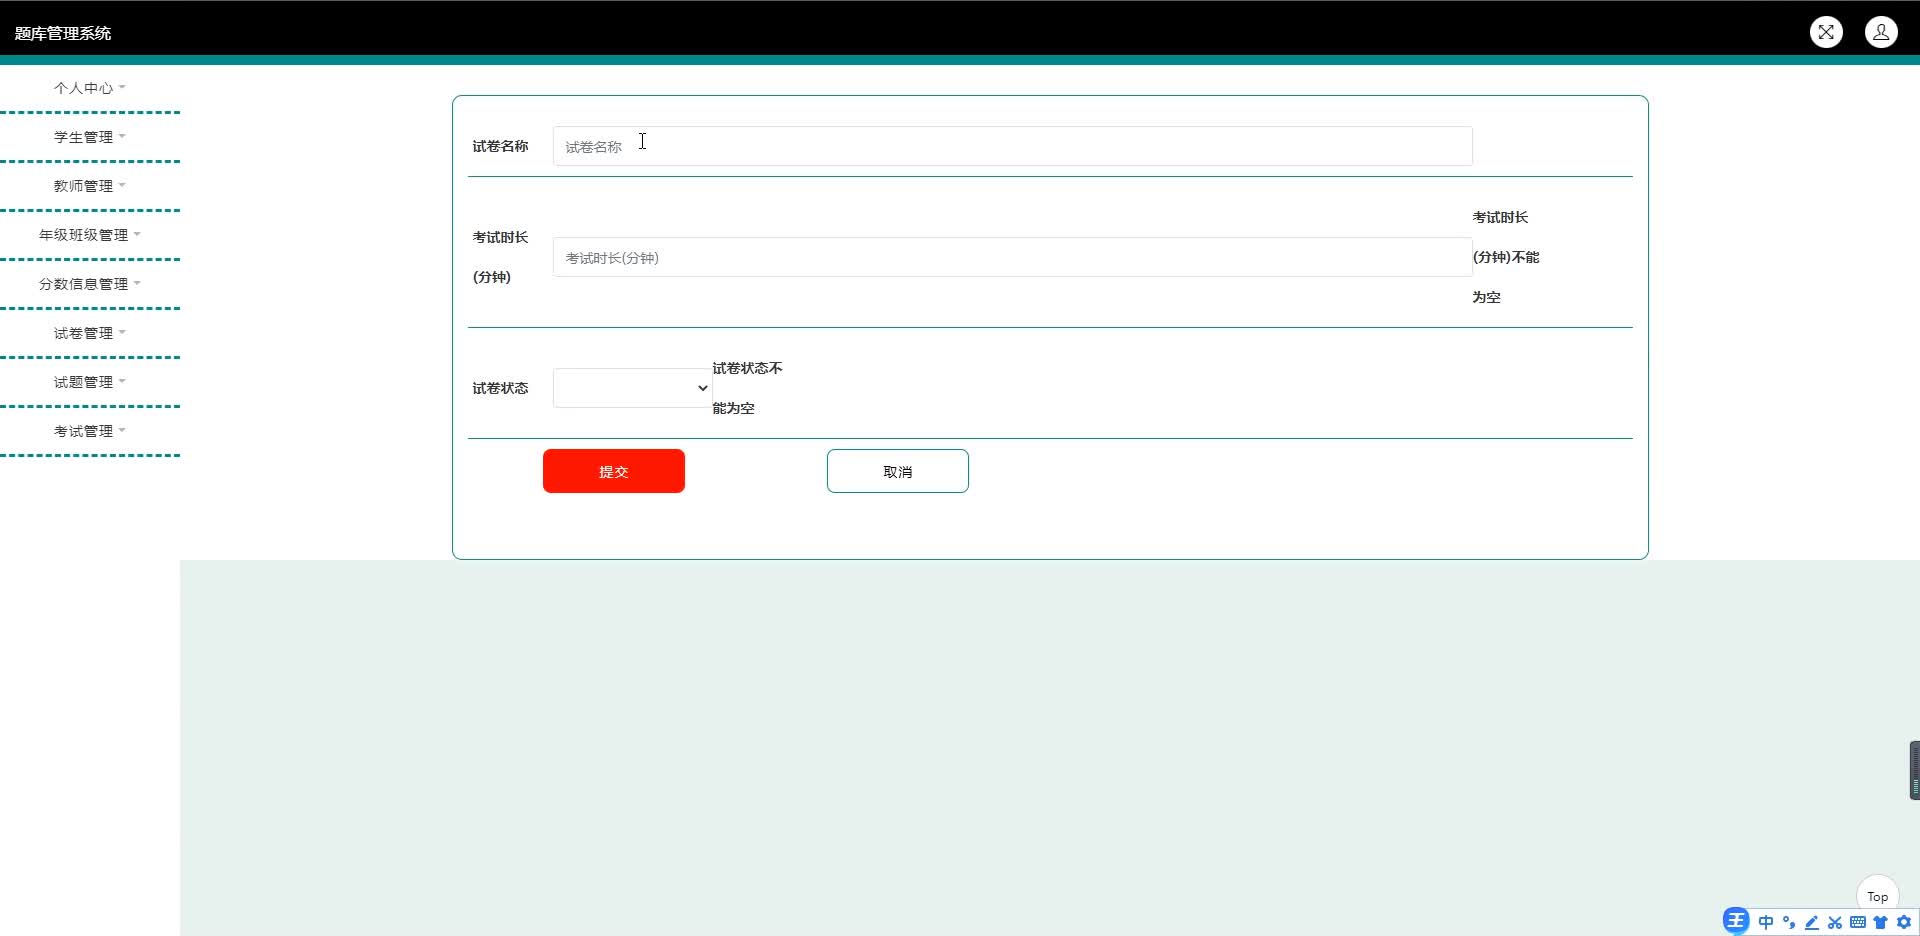Screen dimensions: 1920x936
Task: Open the skin shirt icon in IME bar
Action: tap(1880, 922)
